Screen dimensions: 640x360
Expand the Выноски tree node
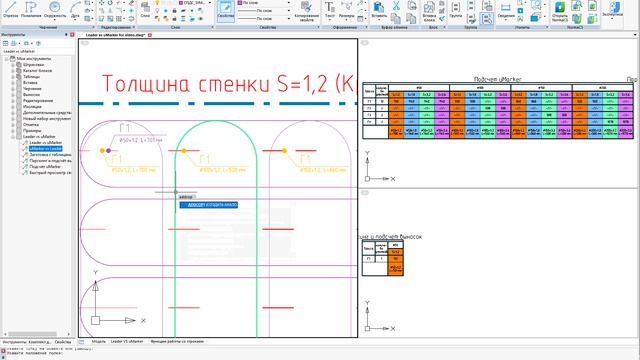(x=13, y=95)
